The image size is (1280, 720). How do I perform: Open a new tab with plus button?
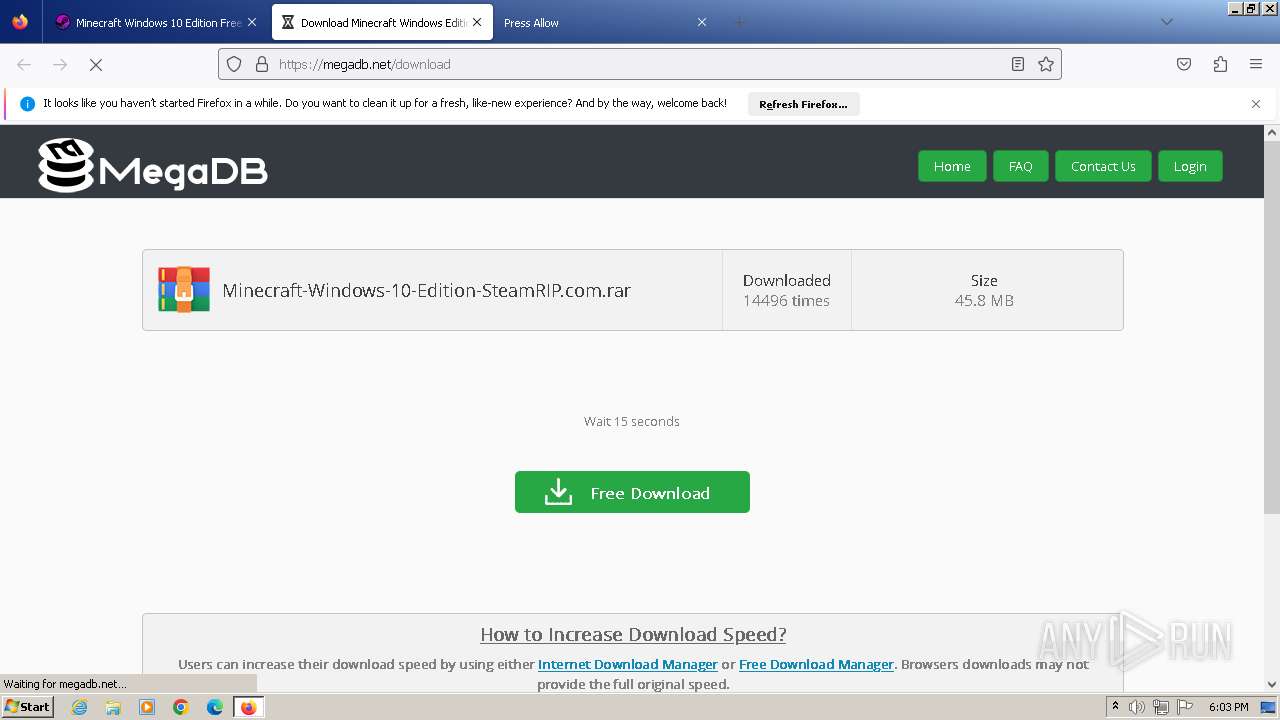click(x=739, y=22)
